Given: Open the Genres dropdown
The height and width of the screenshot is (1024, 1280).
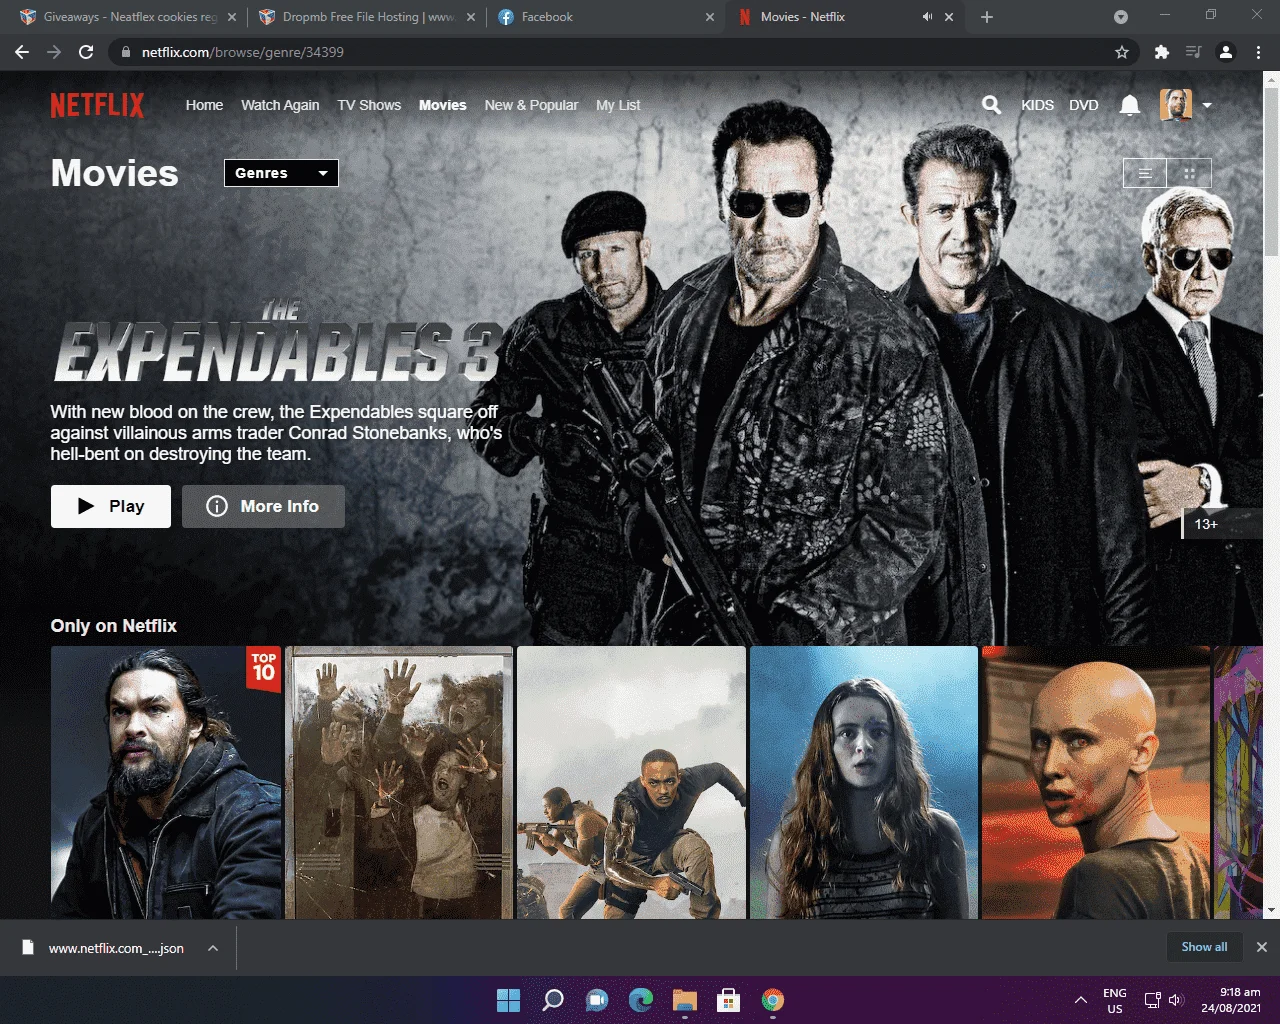Looking at the screenshot, I should click(281, 173).
